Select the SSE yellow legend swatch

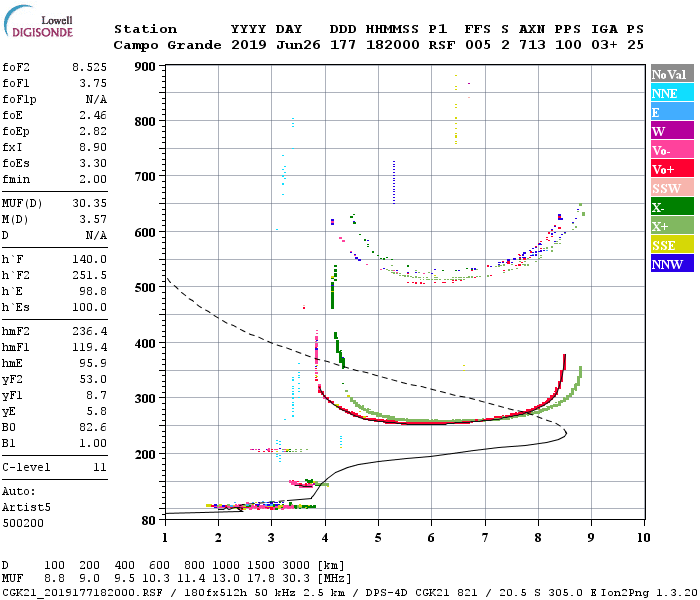[672, 244]
